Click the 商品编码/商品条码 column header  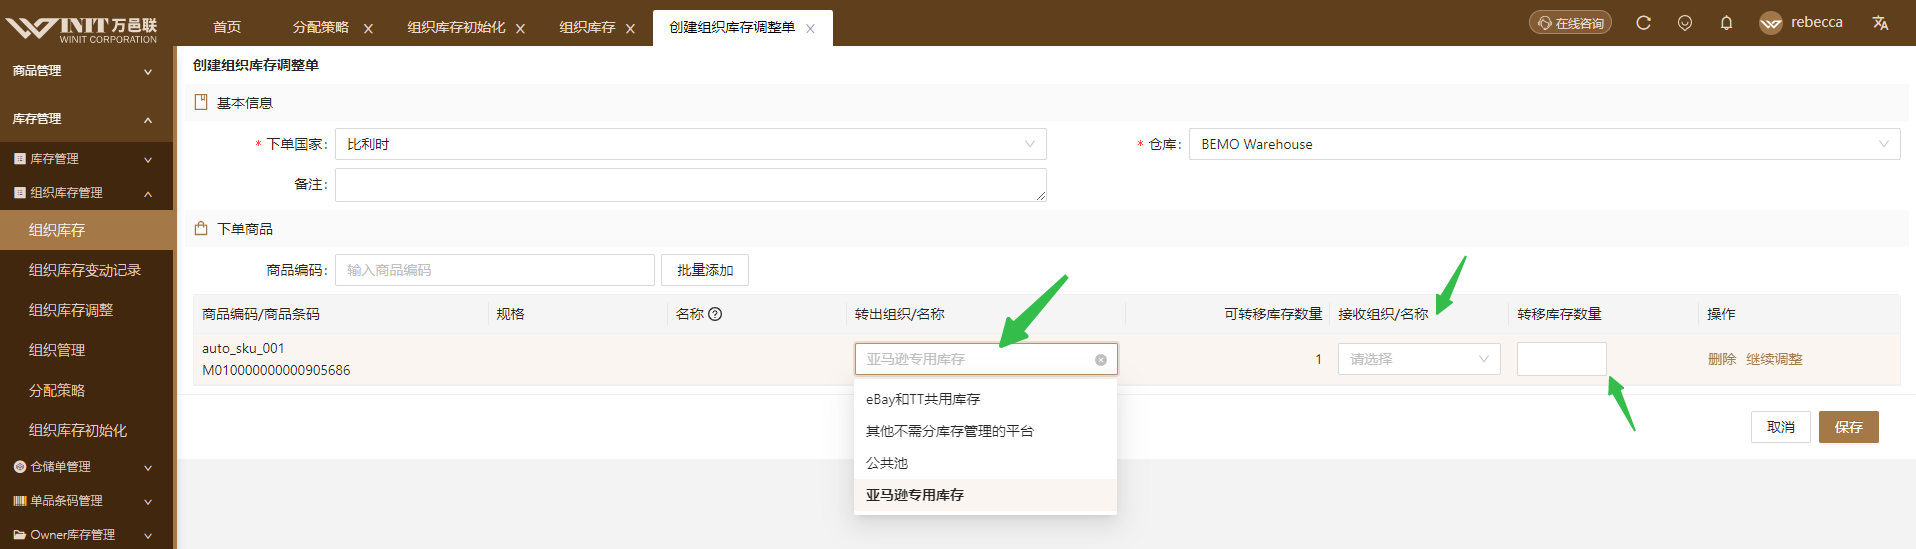click(x=261, y=314)
